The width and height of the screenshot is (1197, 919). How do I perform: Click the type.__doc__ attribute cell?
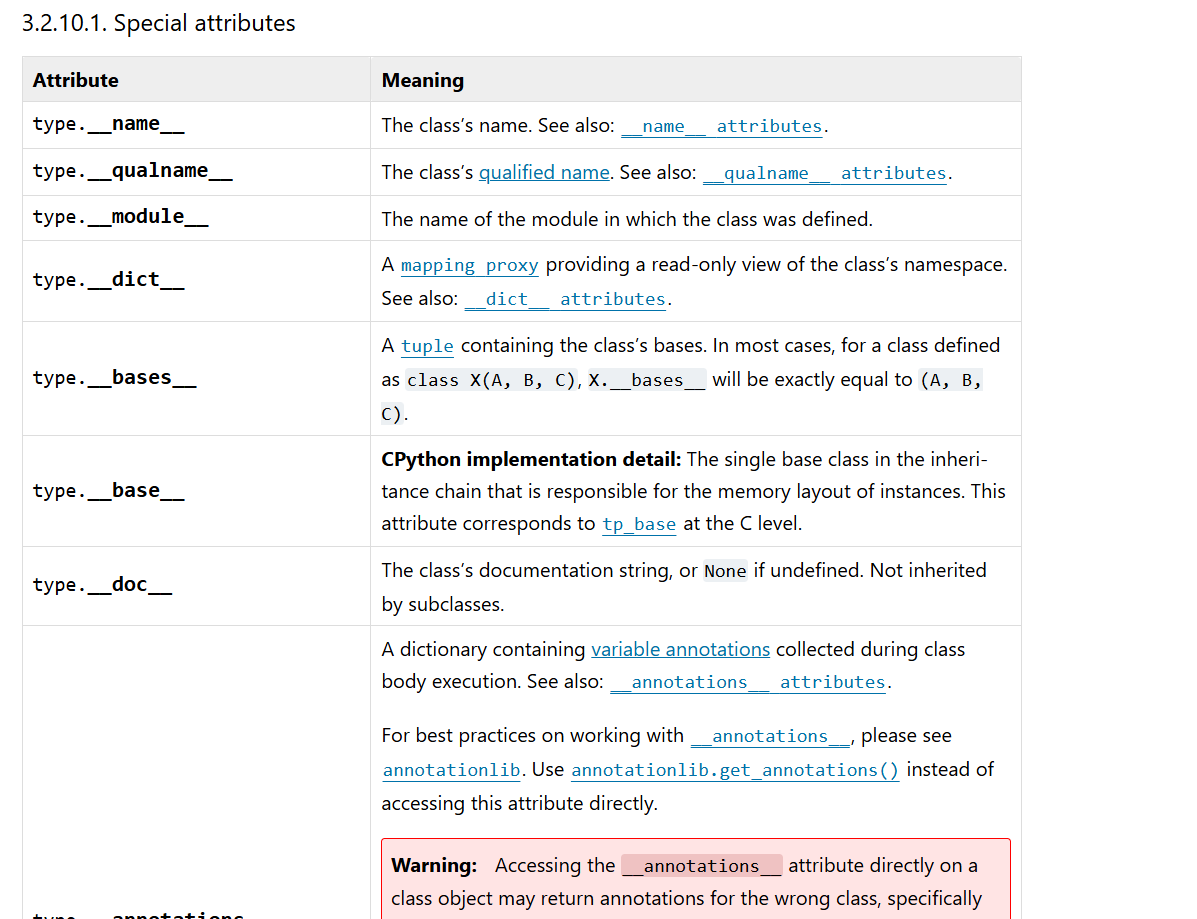click(102, 585)
